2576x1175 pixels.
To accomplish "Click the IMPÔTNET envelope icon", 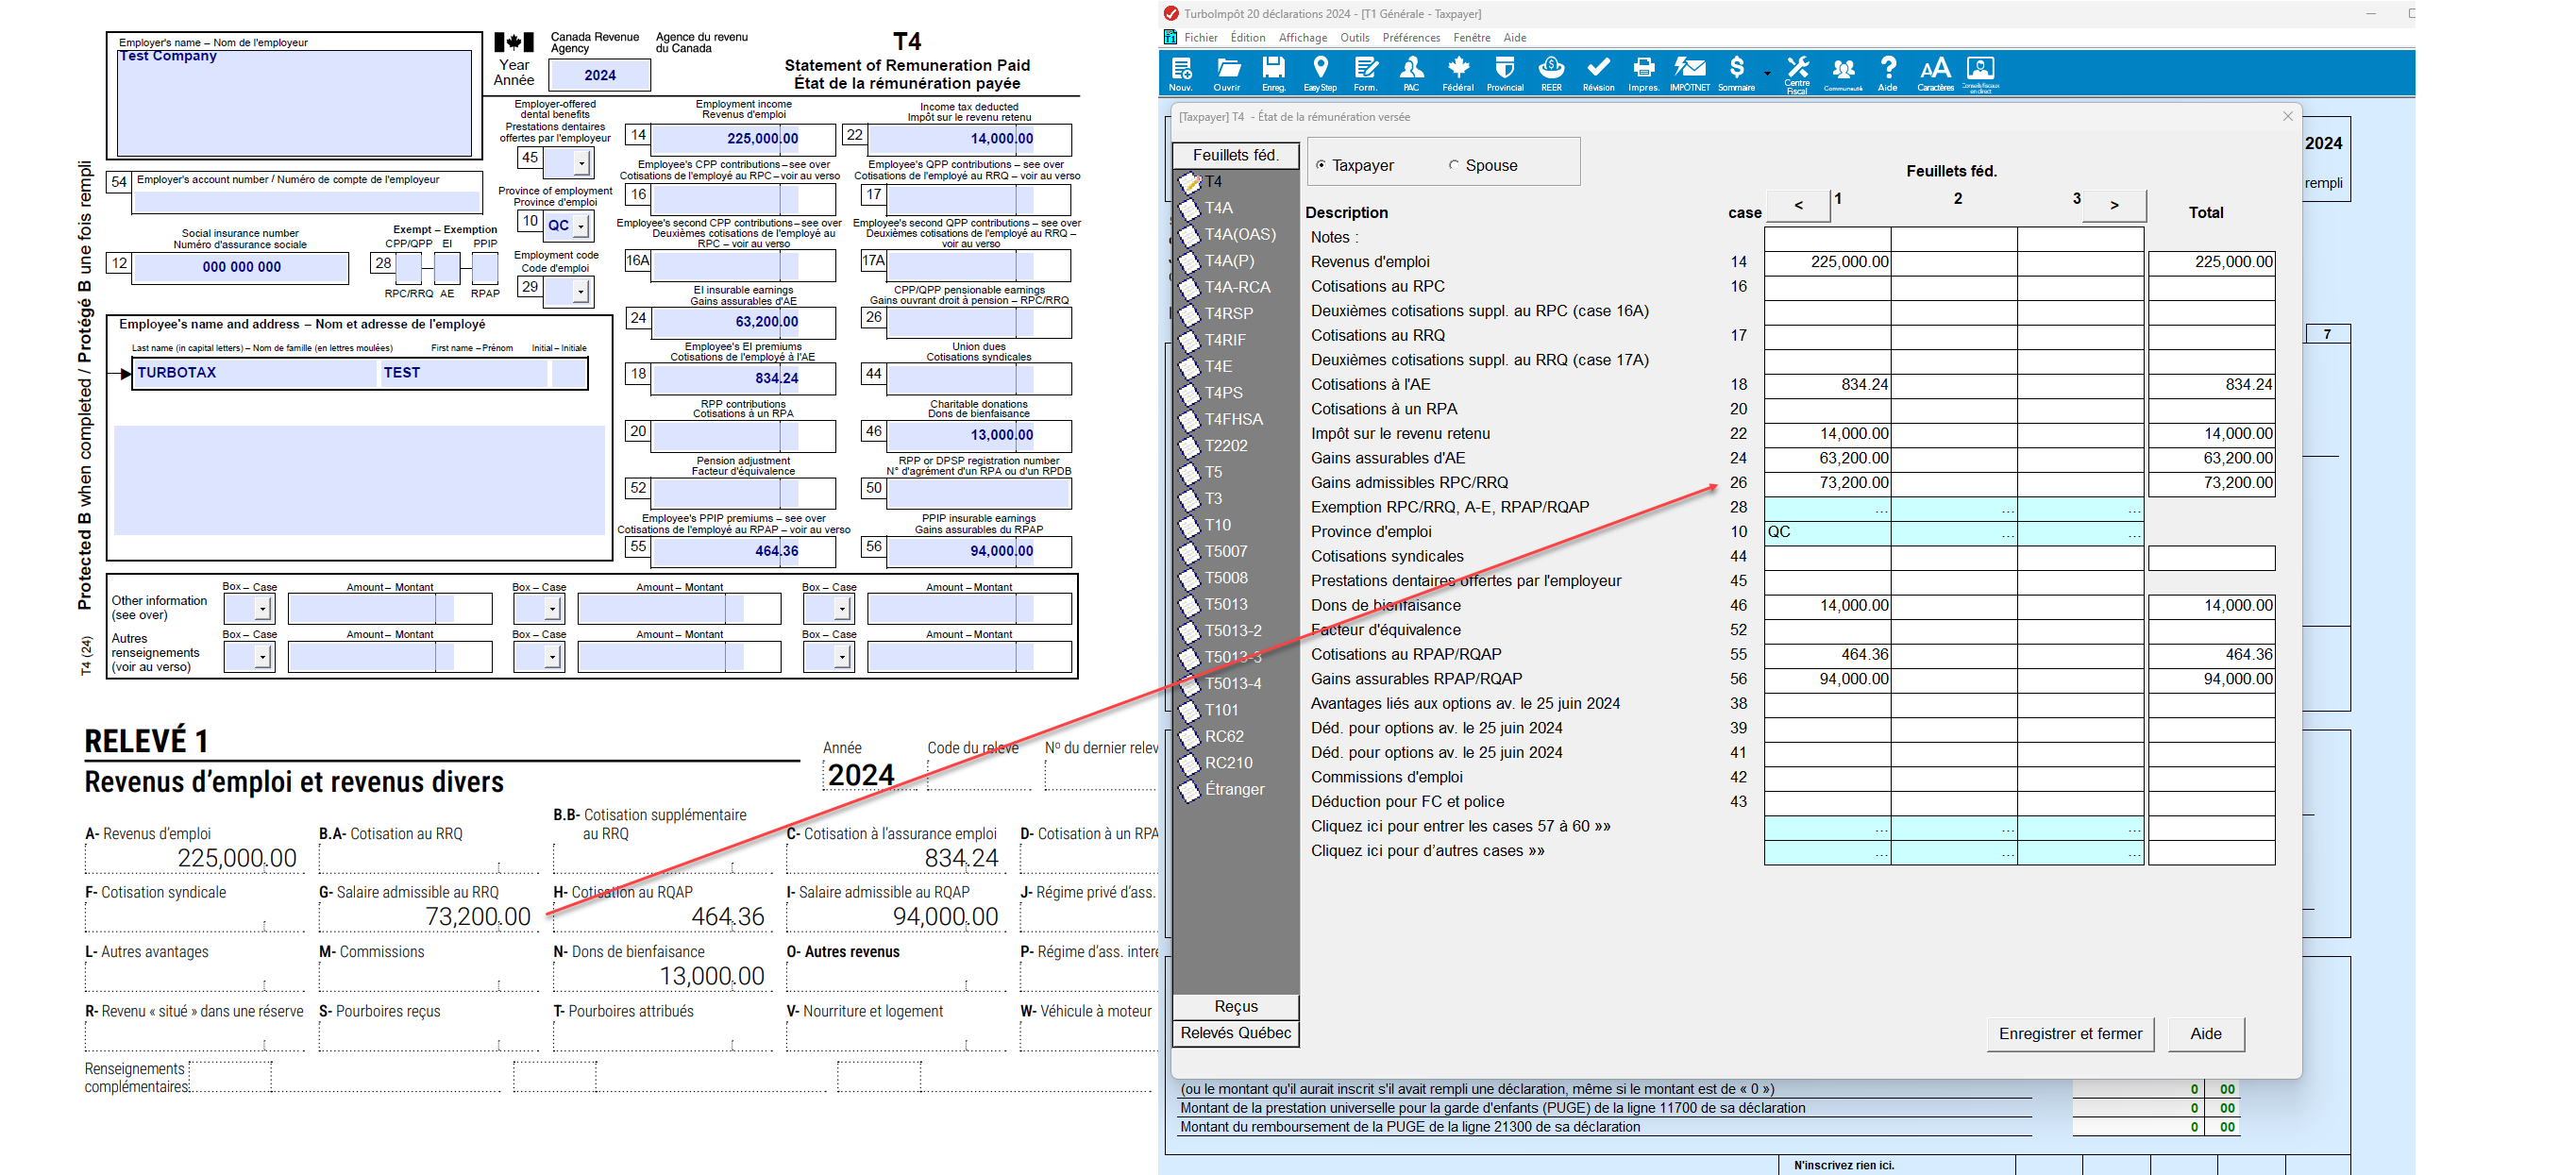I will tap(1689, 72).
